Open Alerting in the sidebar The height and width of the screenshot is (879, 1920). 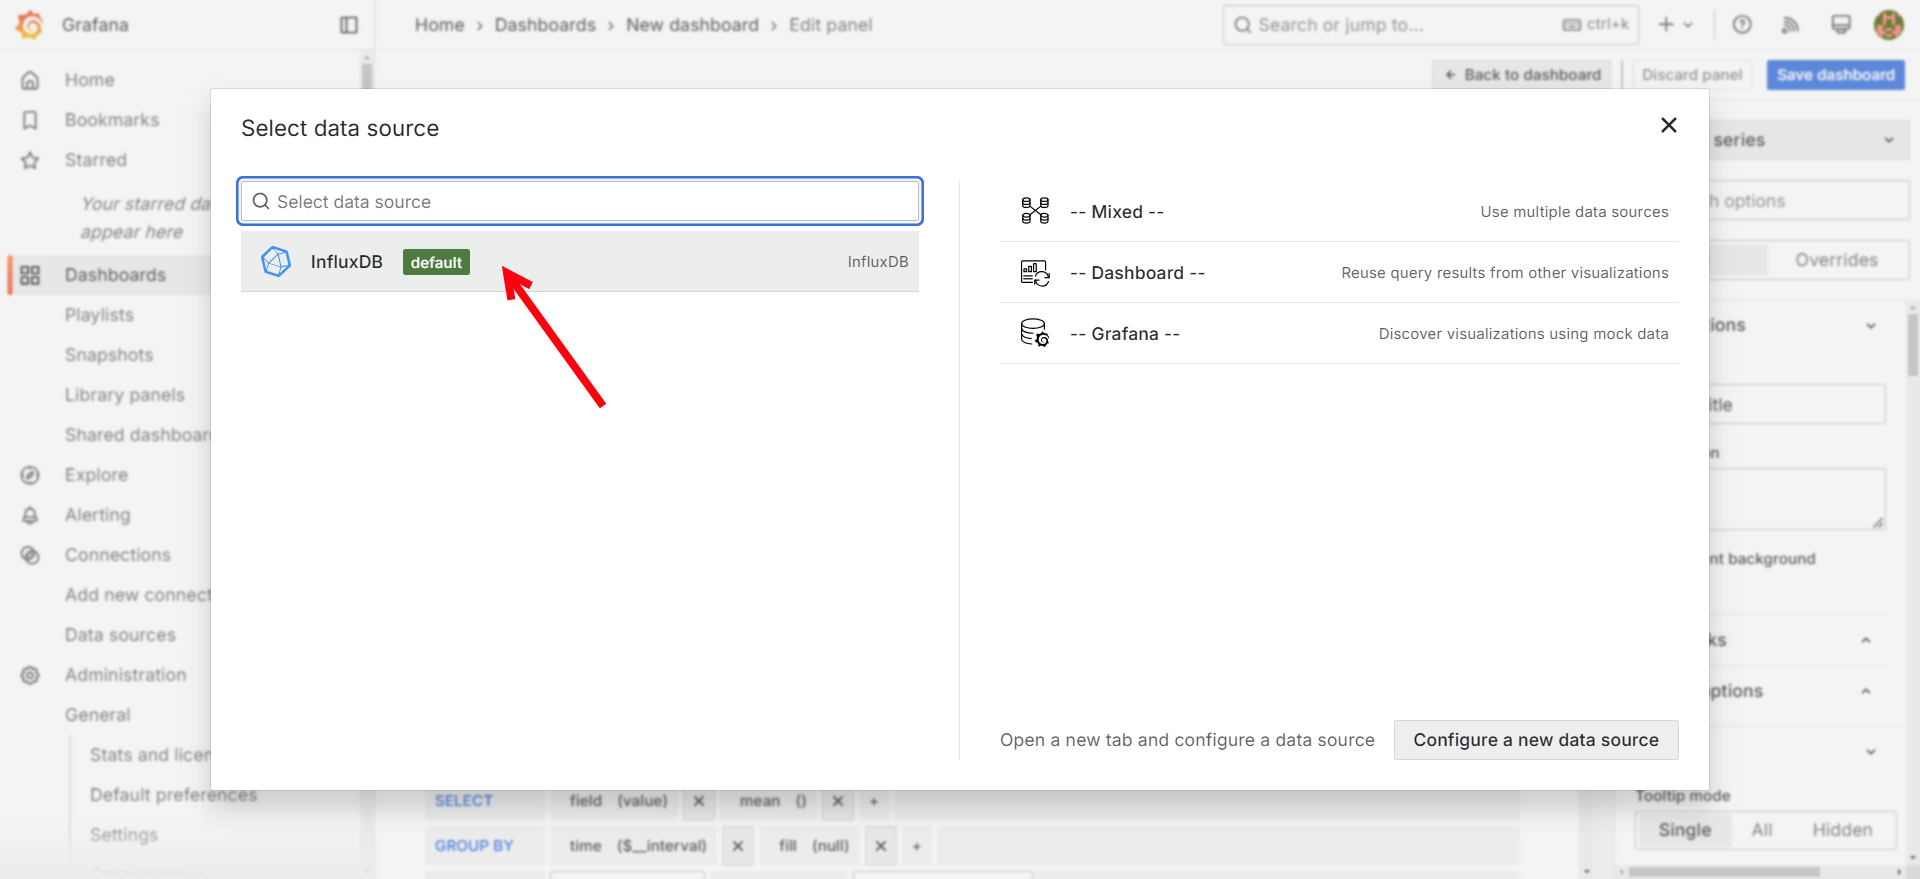pos(97,515)
